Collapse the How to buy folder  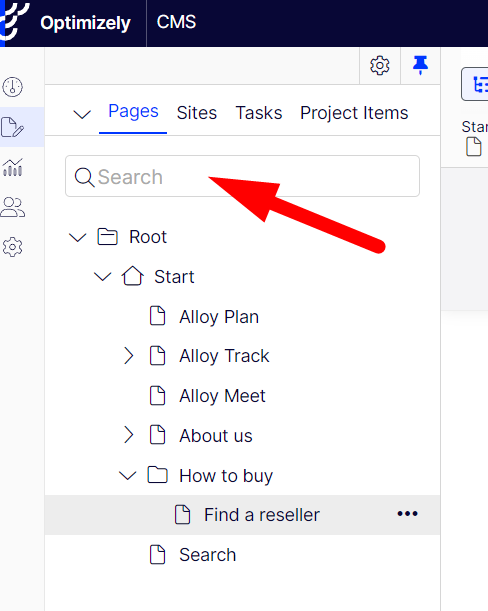[x=127, y=475]
